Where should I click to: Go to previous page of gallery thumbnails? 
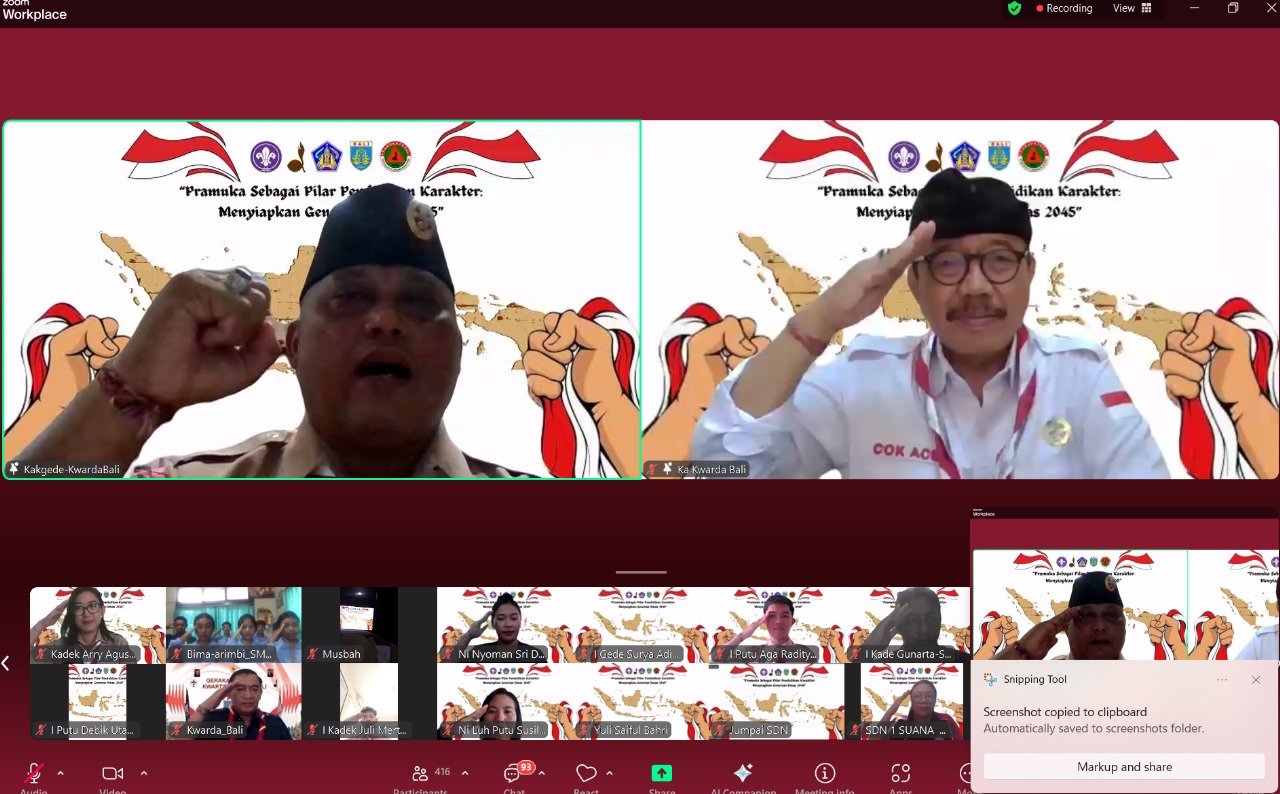pyautogui.click(x=6, y=663)
